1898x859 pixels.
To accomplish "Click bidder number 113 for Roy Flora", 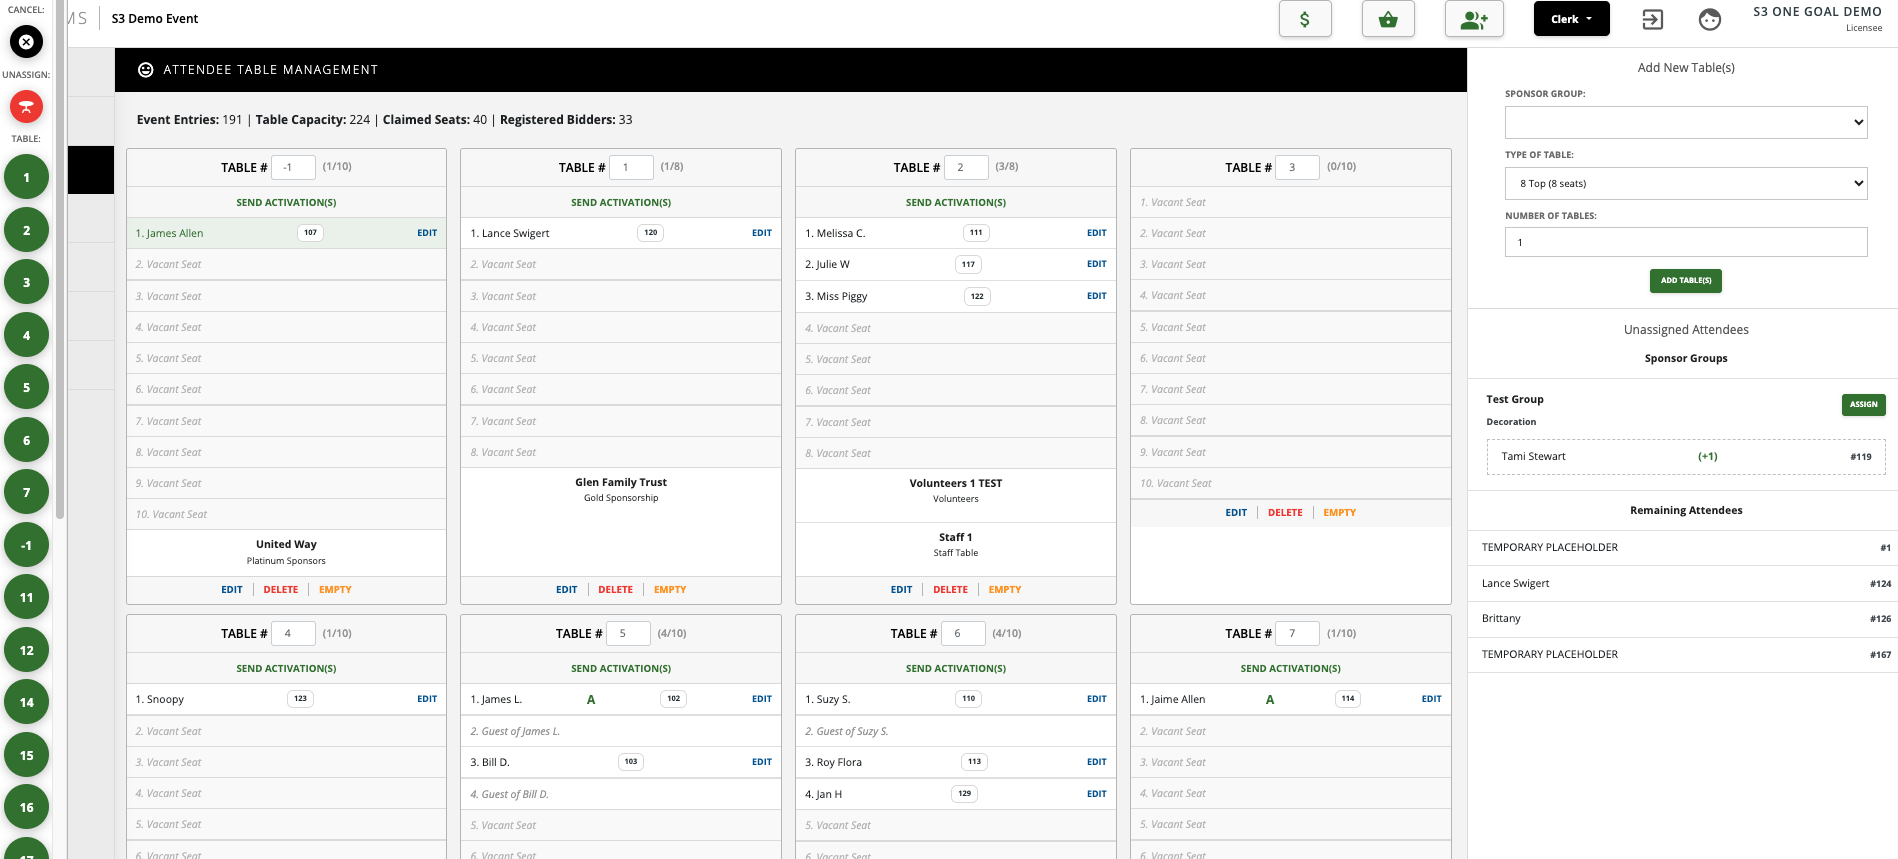I will [x=974, y=762].
